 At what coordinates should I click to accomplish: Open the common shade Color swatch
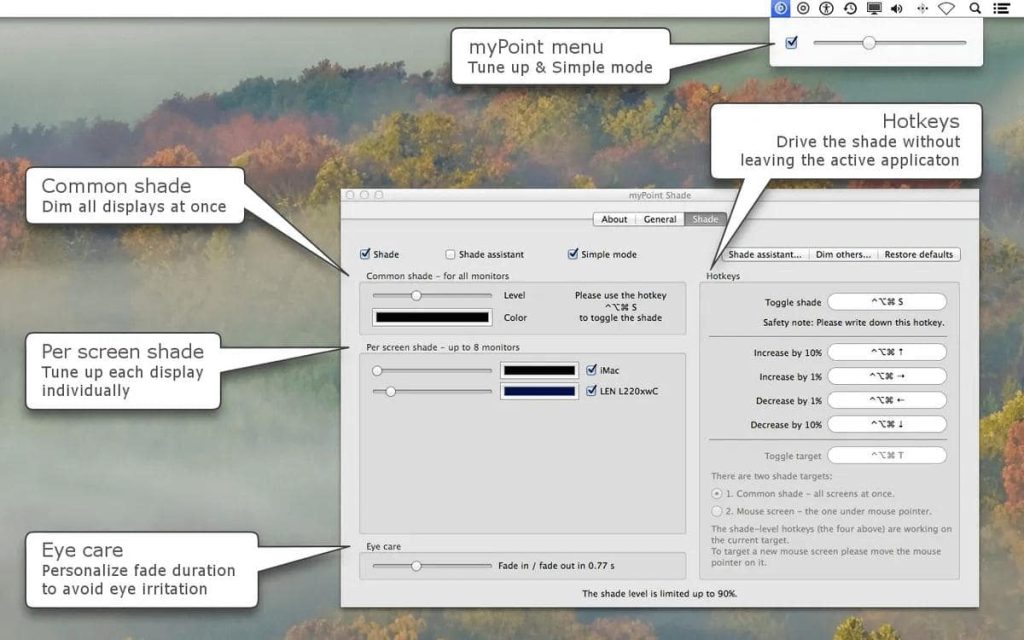432,317
